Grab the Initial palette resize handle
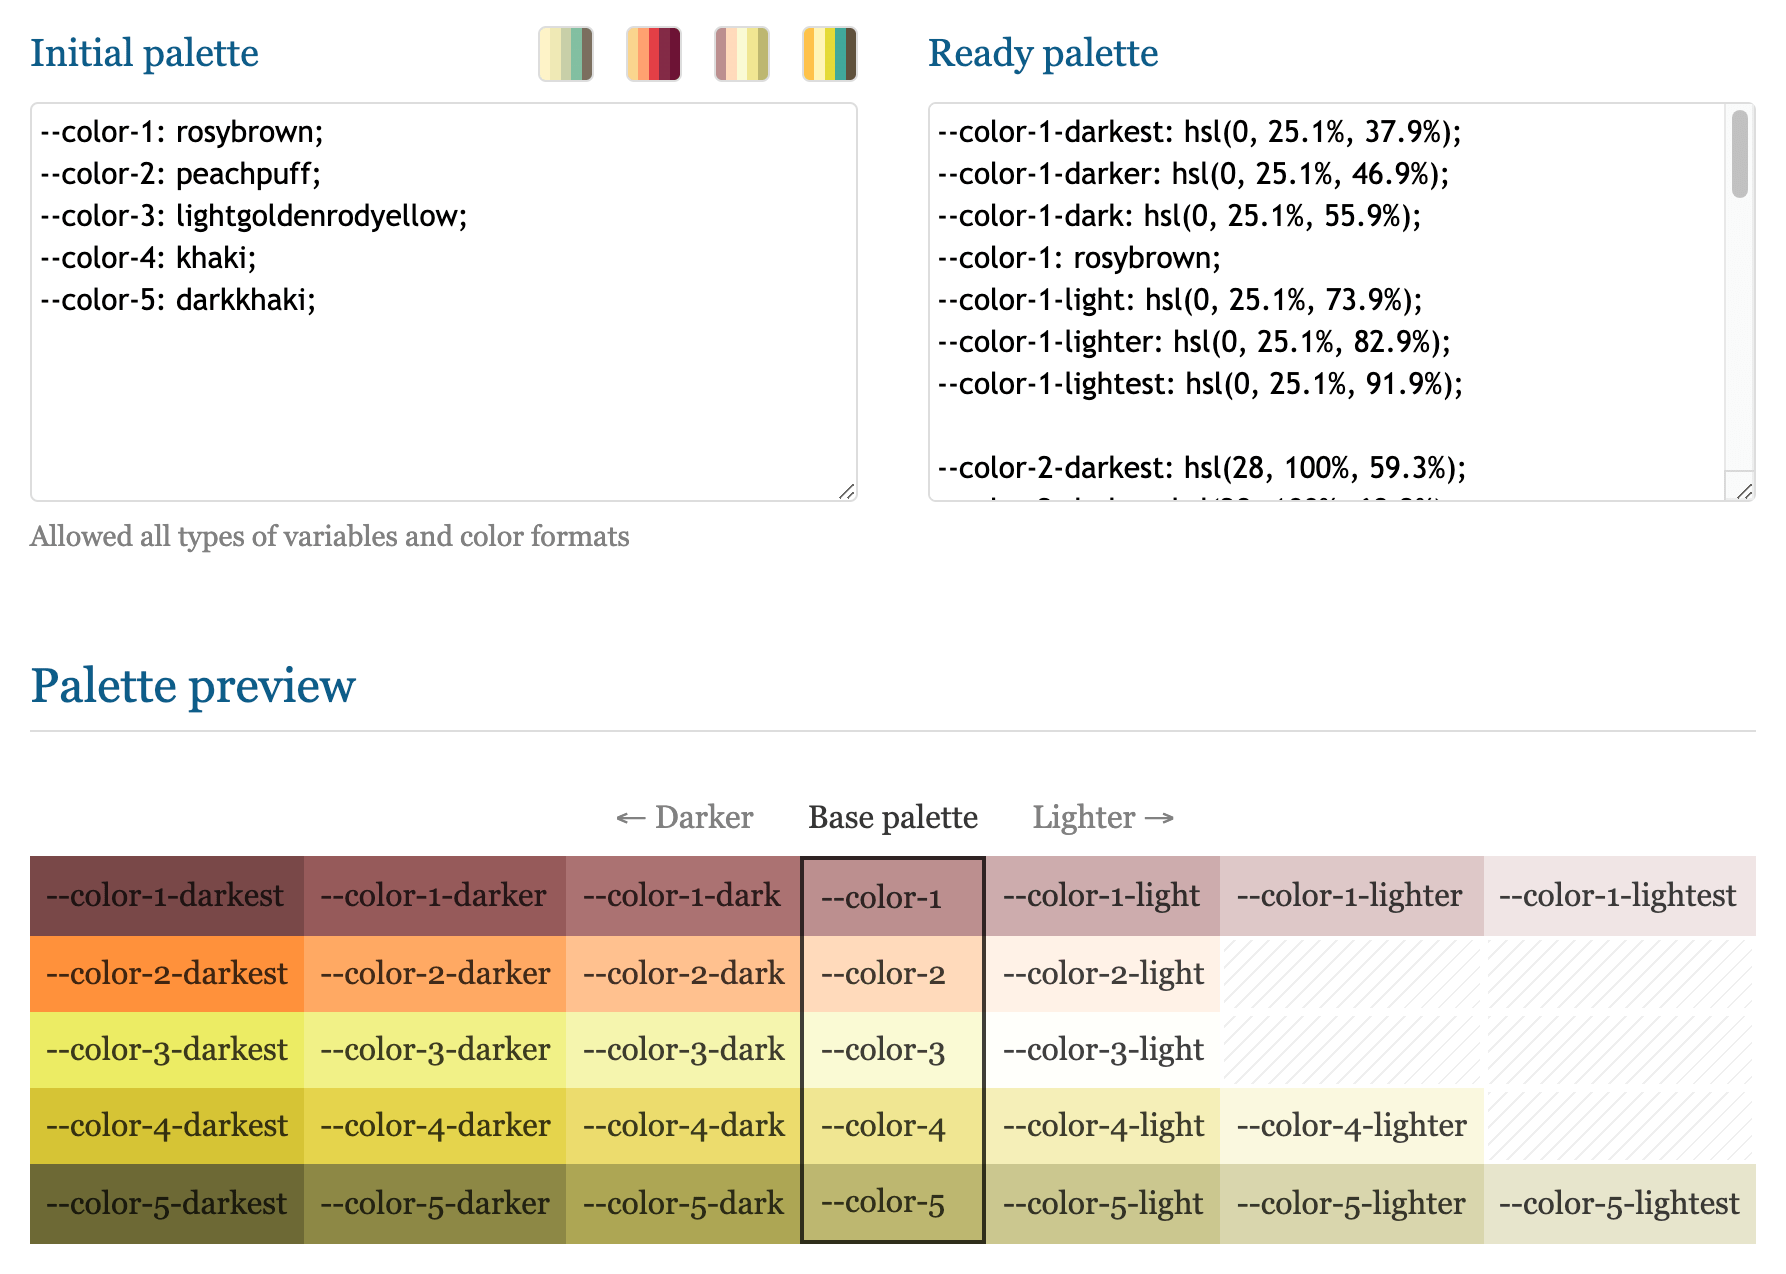Image resolution: width=1786 pixels, height=1274 pixels. (x=847, y=491)
